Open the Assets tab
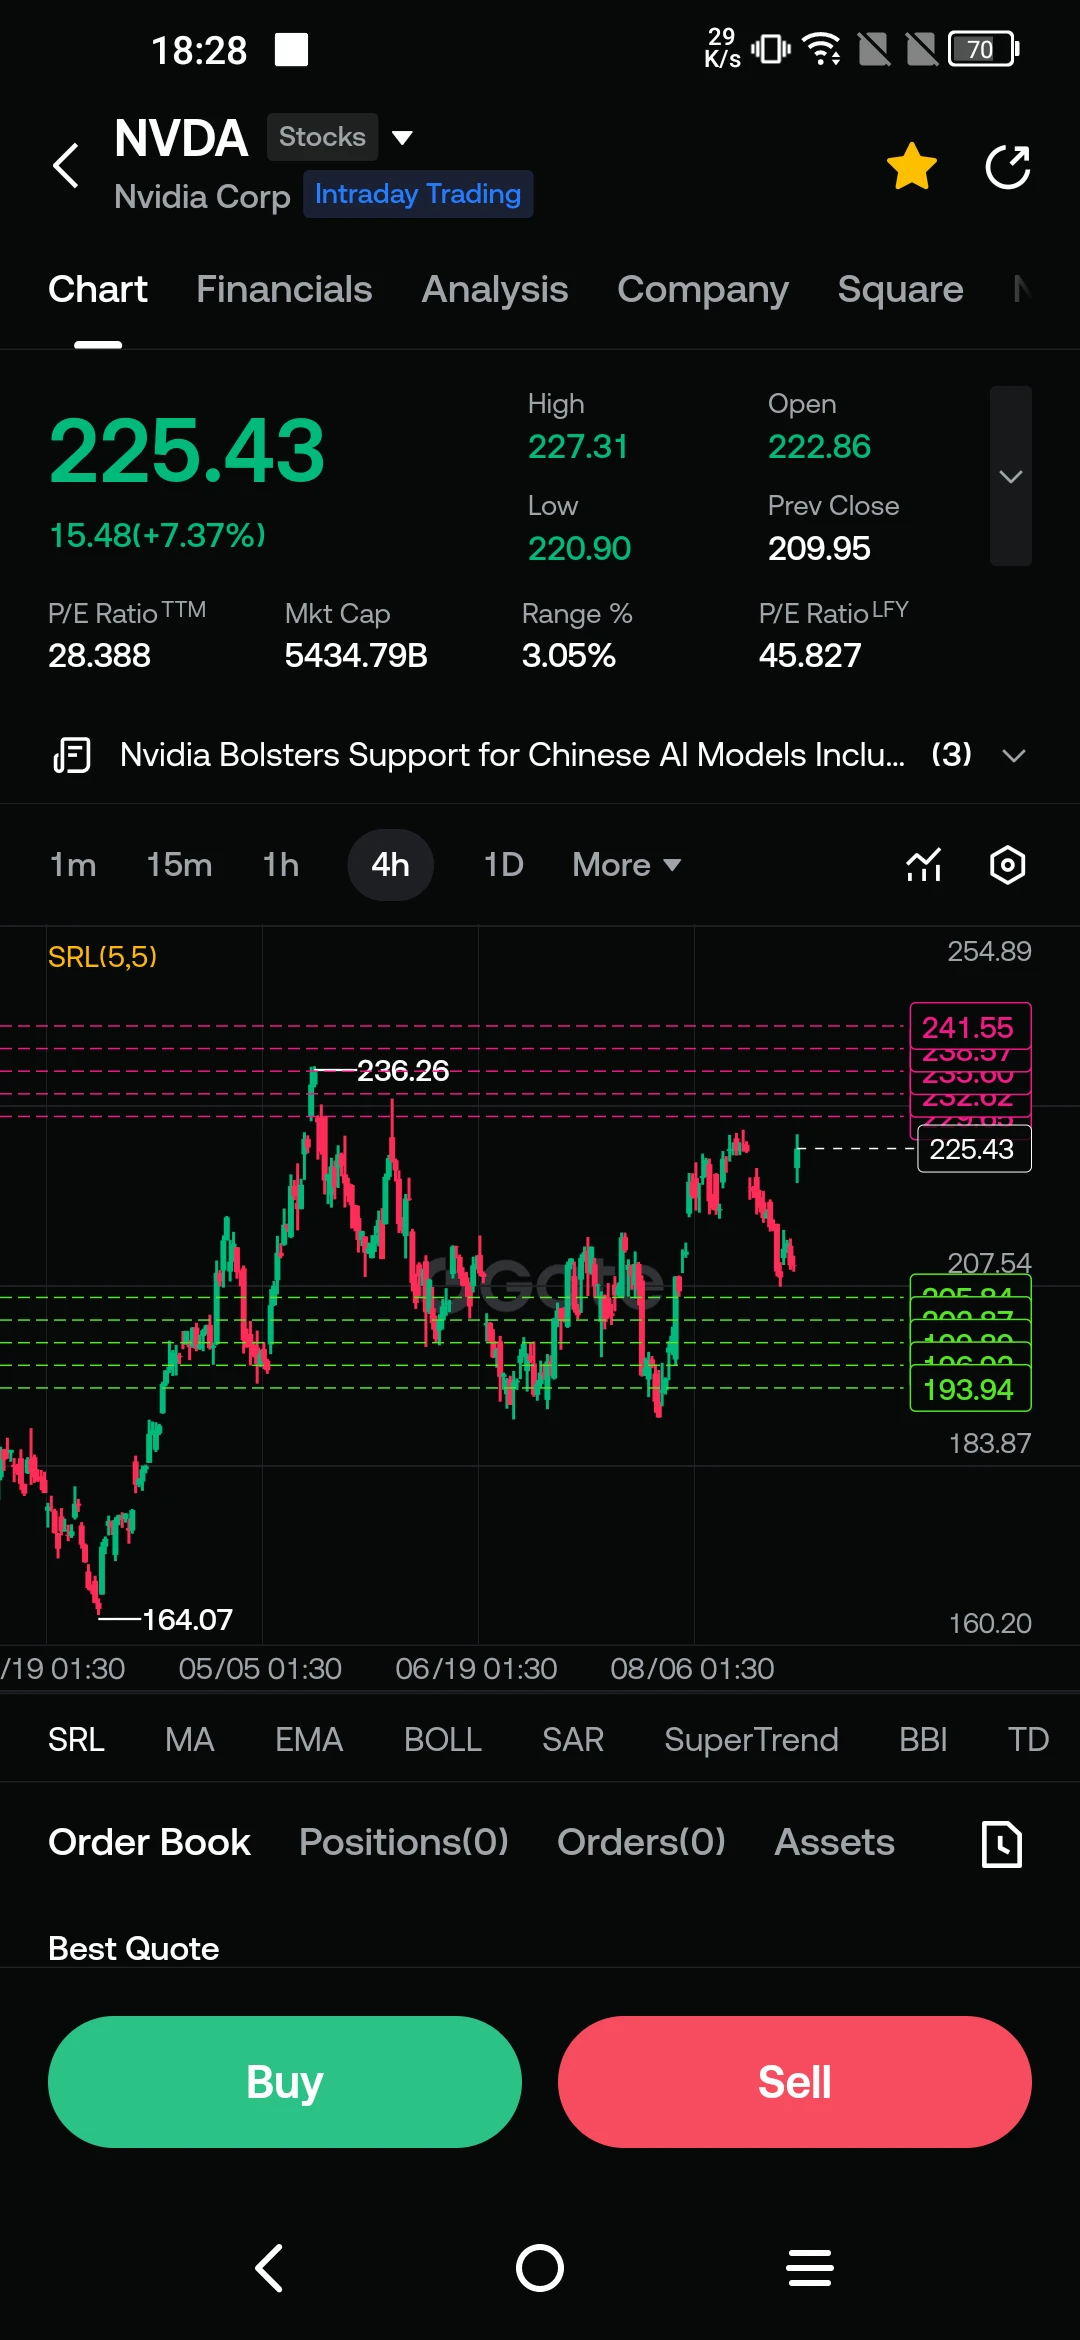This screenshot has width=1080, height=2340. [835, 1842]
